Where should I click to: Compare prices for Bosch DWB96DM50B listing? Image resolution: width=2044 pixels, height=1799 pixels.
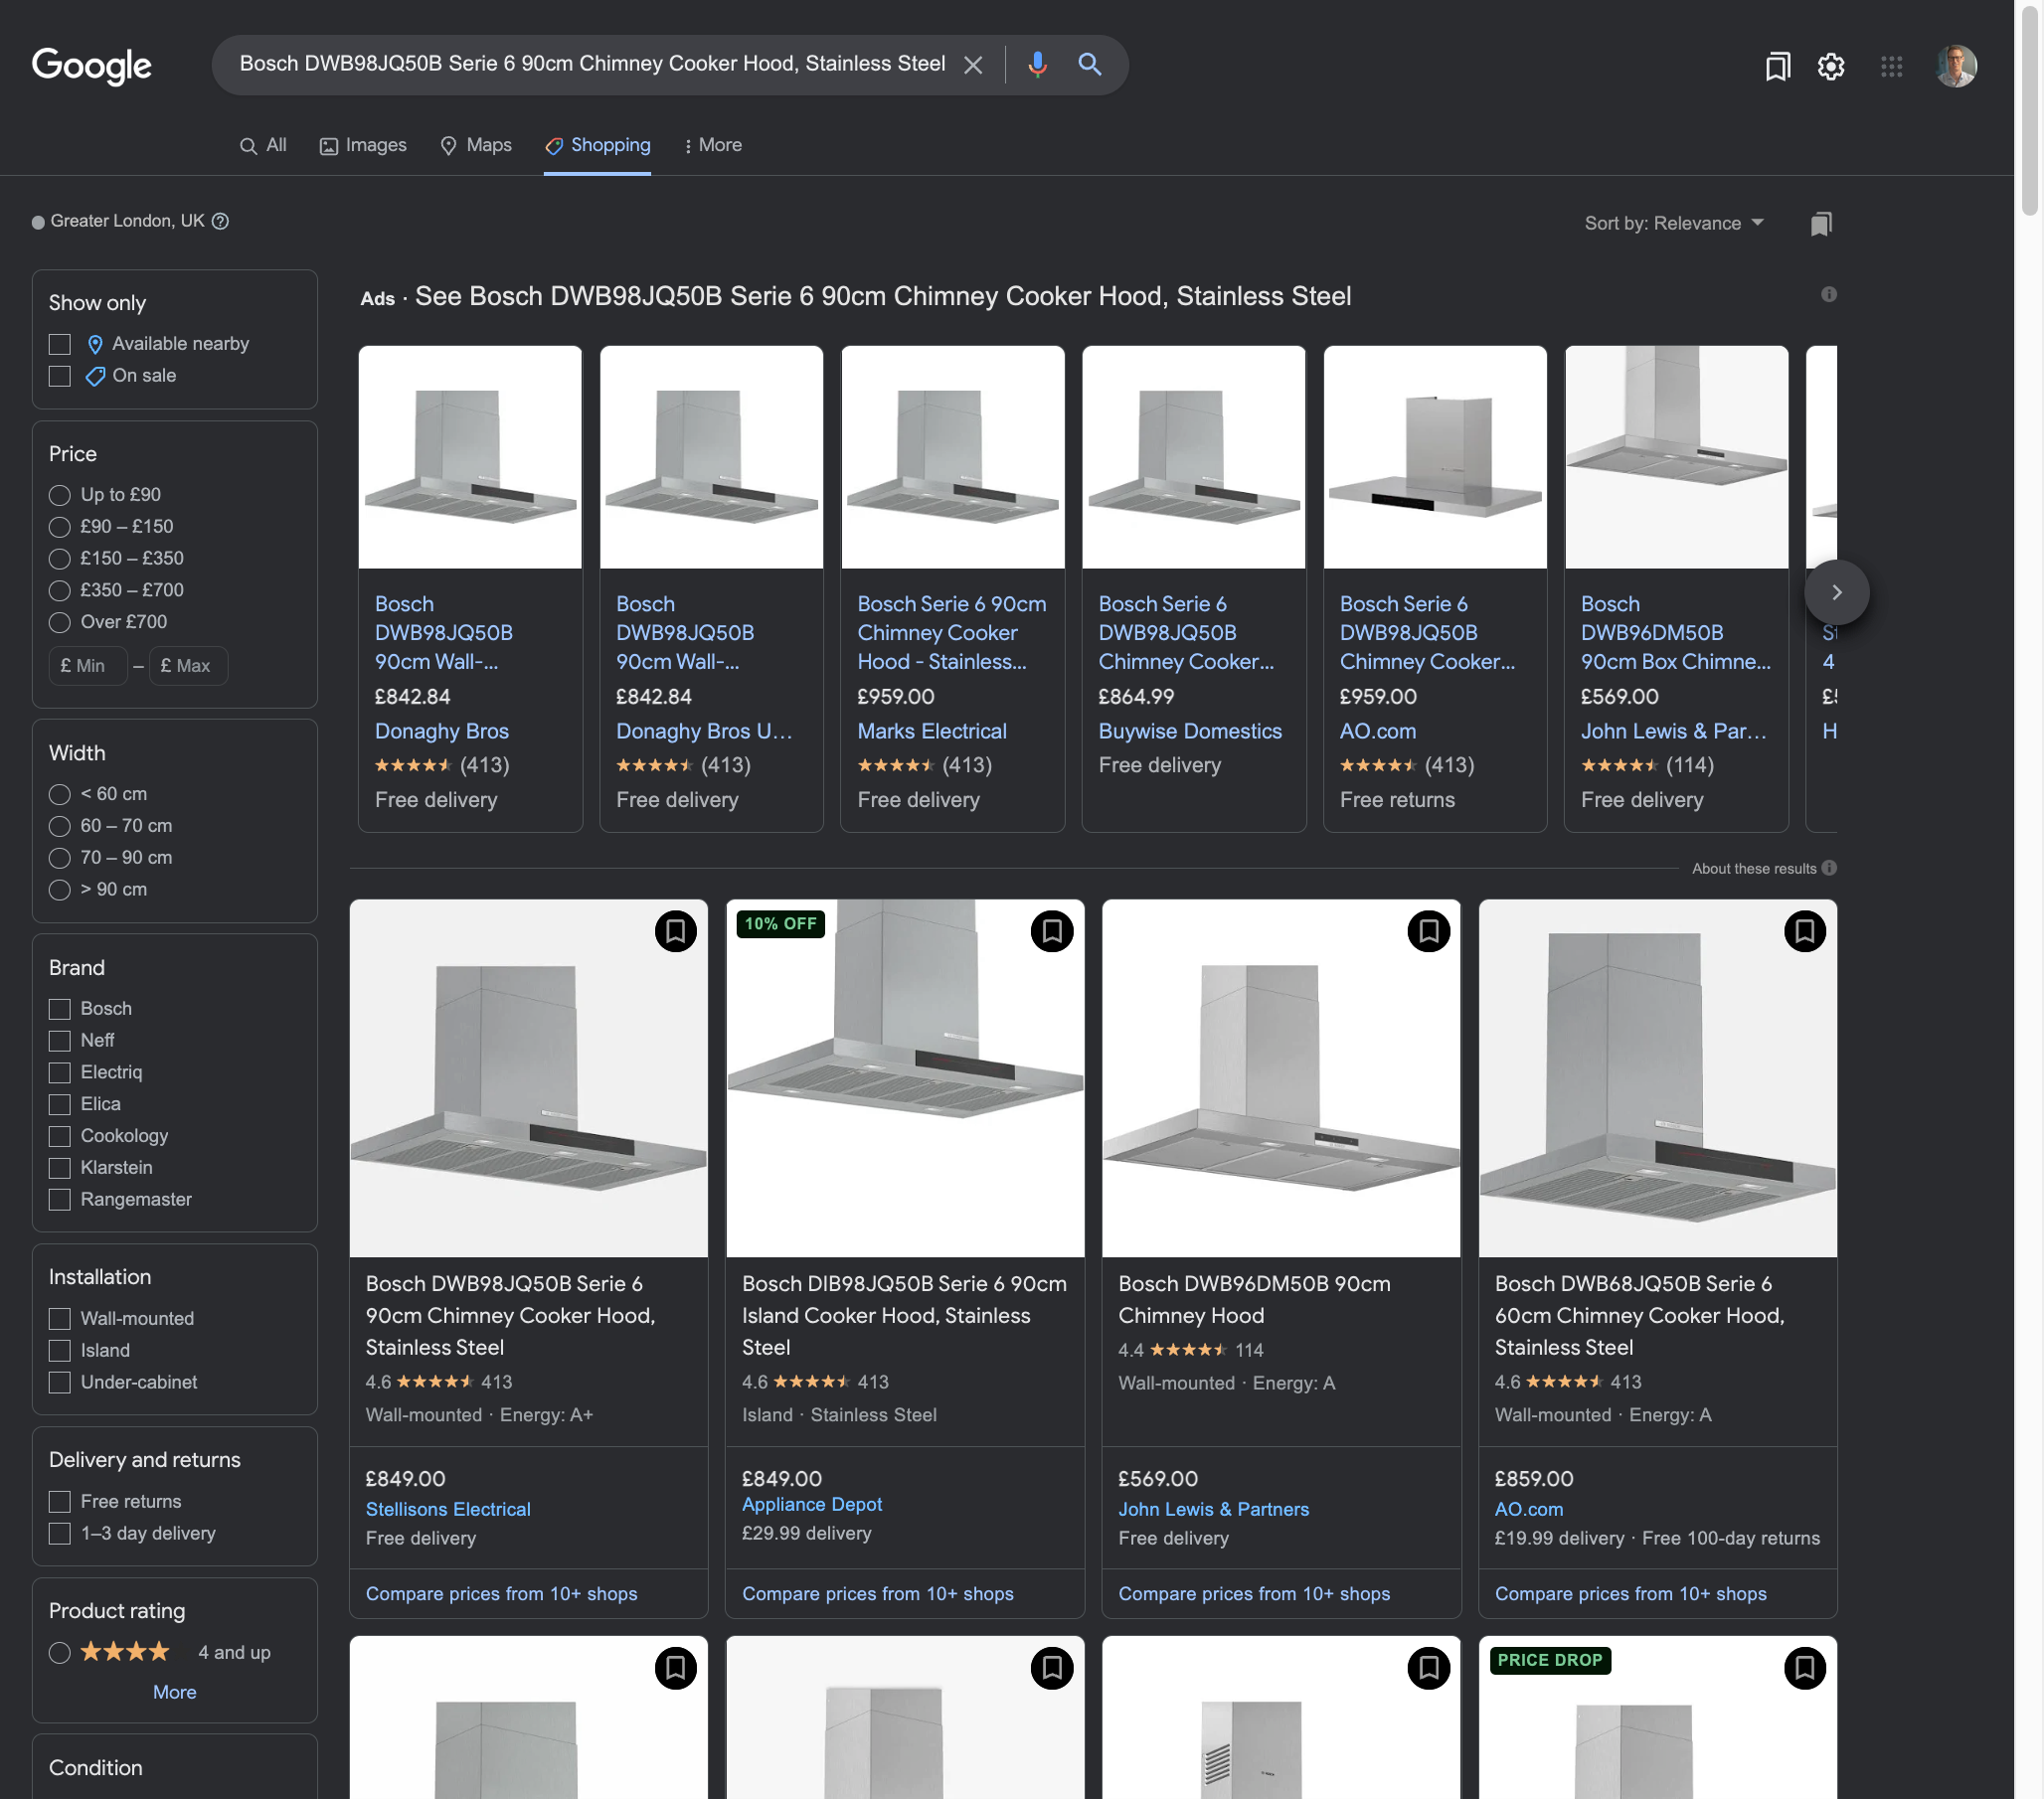pos(1253,1594)
